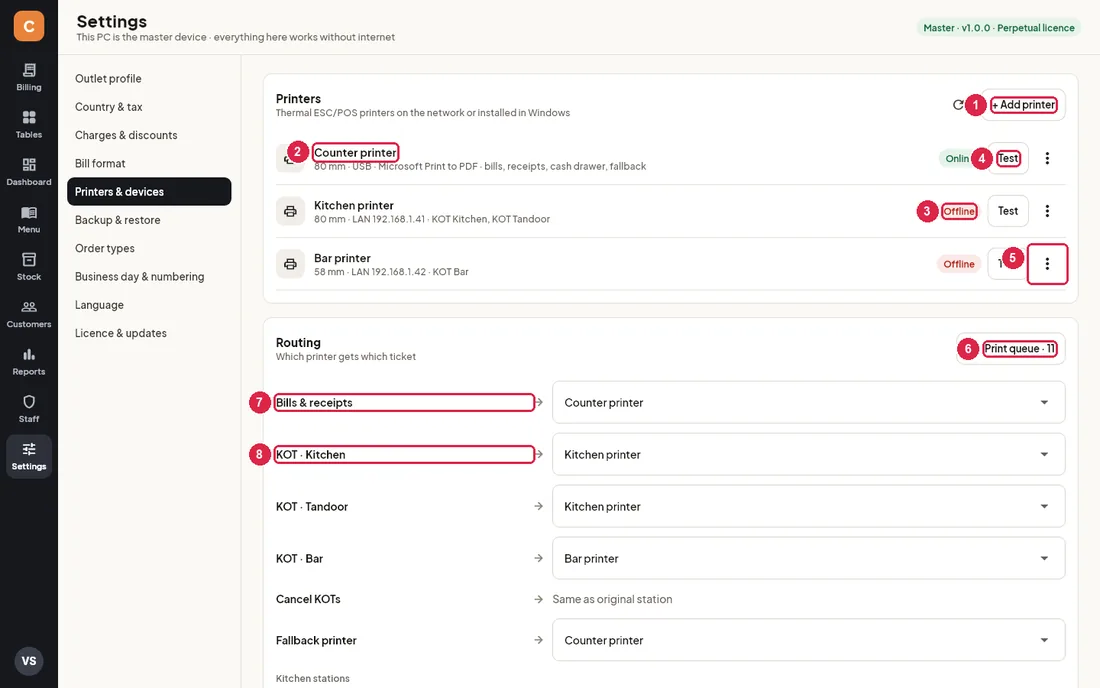The height and width of the screenshot is (688, 1100).
Task: Open more options for Kitchen printer
Action: click(1047, 211)
